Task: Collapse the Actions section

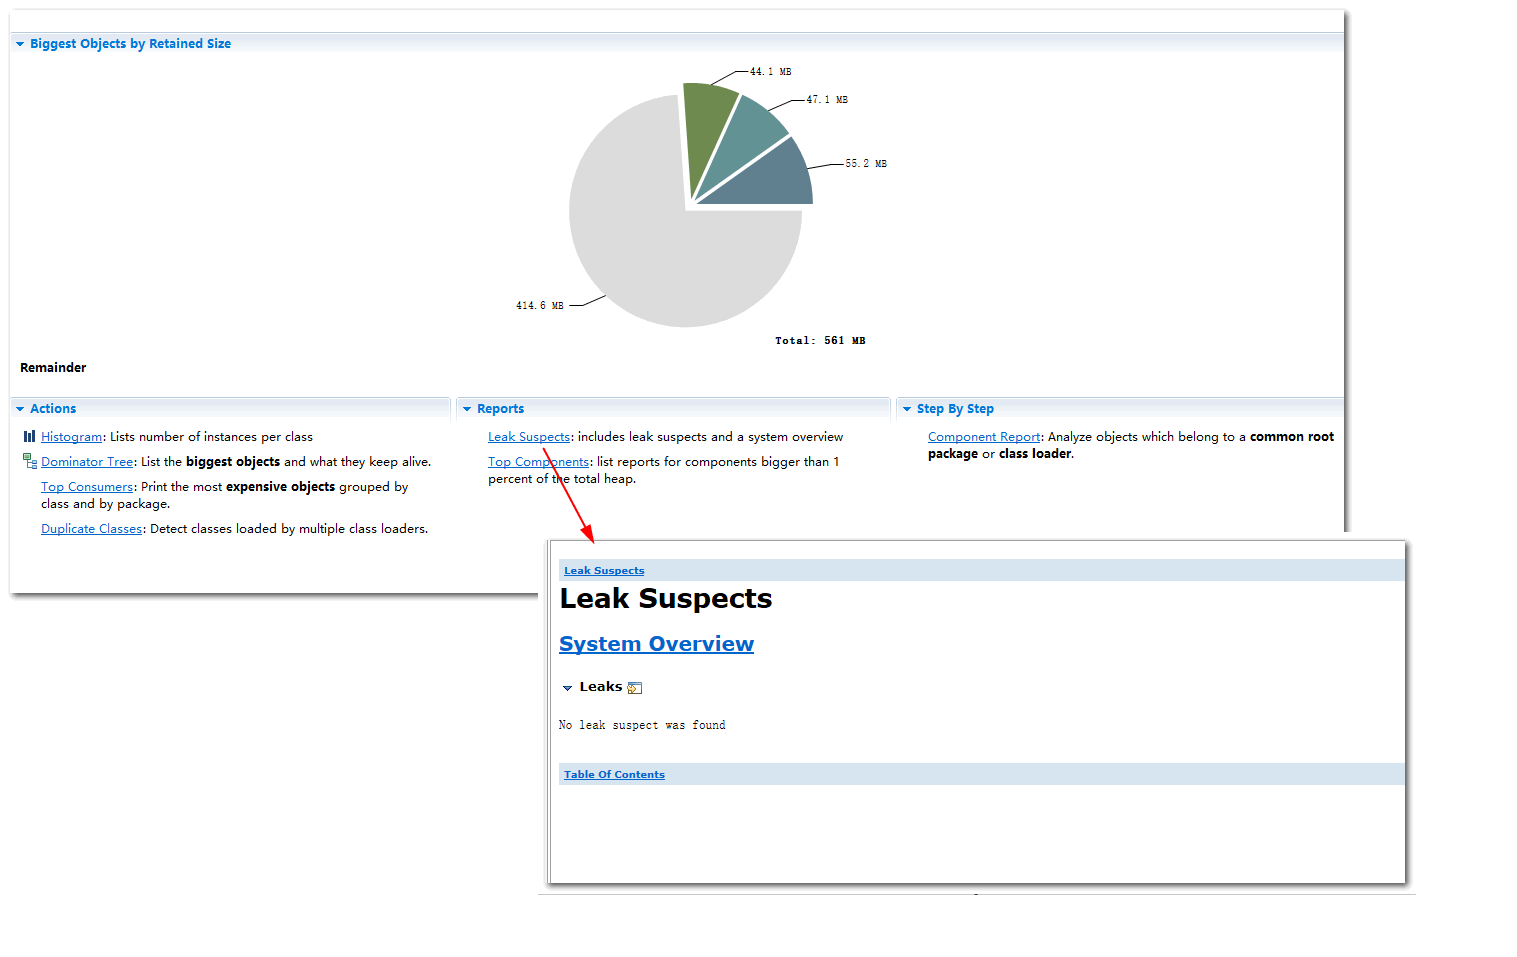Action: (x=20, y=409)
